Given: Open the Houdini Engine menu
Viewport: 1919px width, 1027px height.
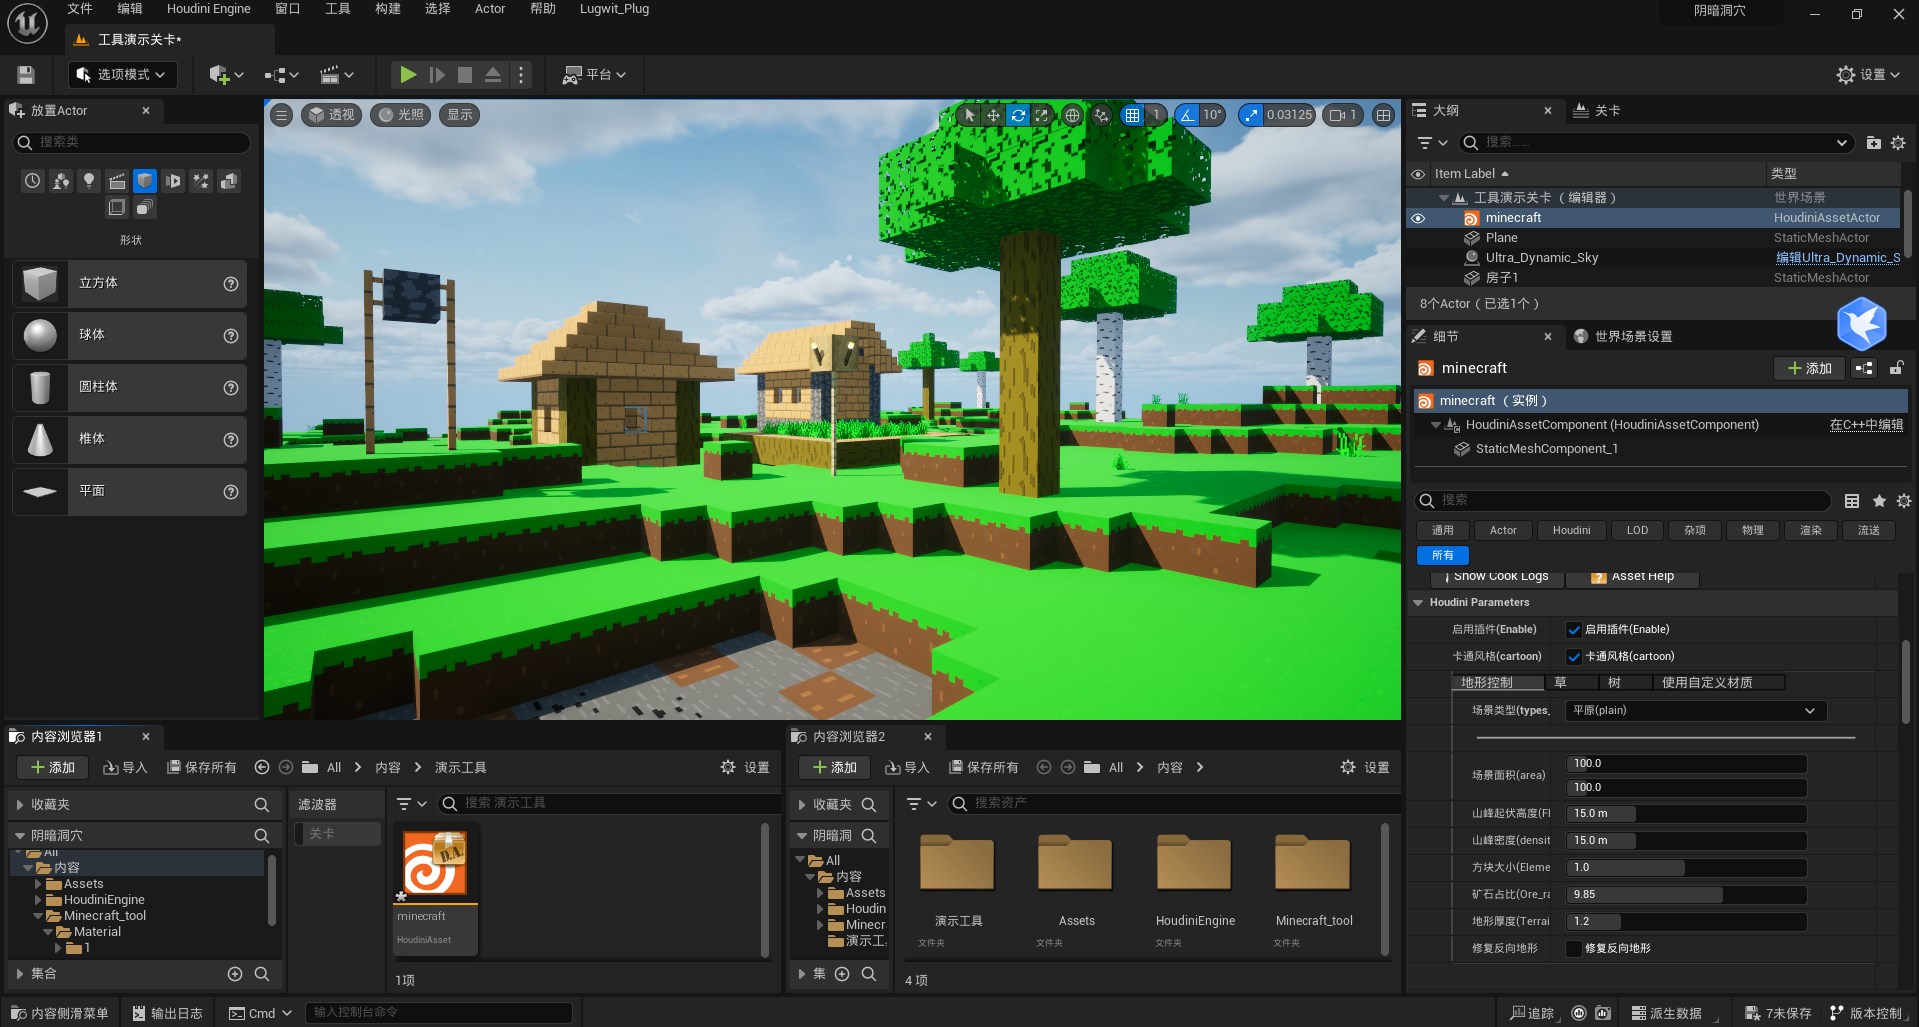Looking at the screenshot, I should (x=209, y=9).
